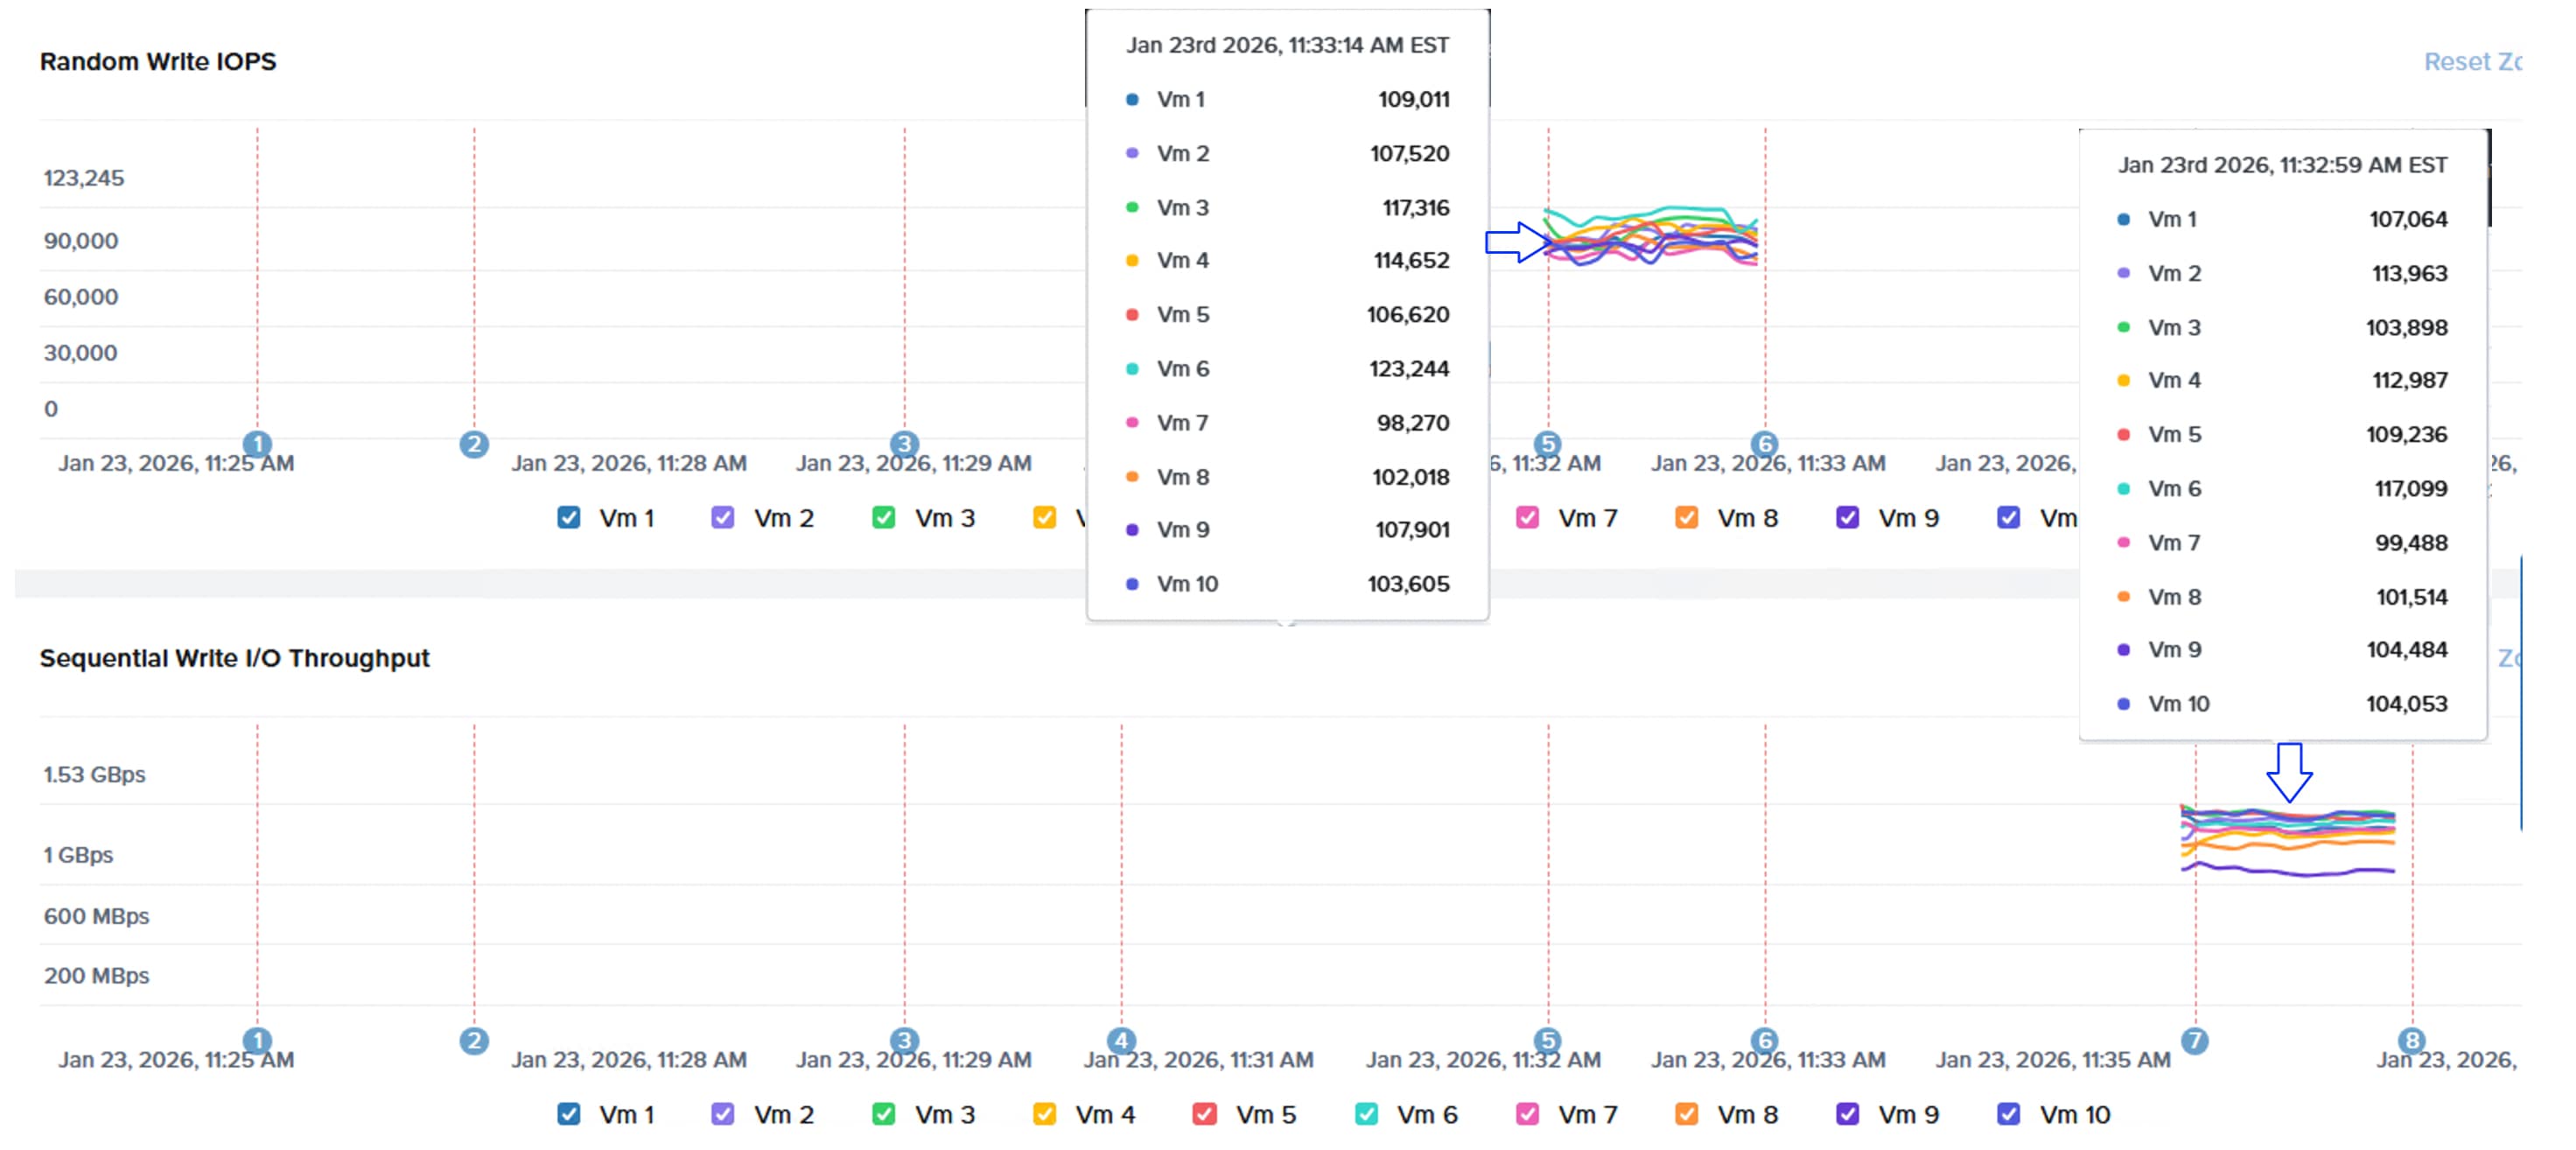Image resolution: width=2576 pixels, height=1150 pixels.
Task: Click the Random Write IOPS chart title
Action: coord(157,61)
